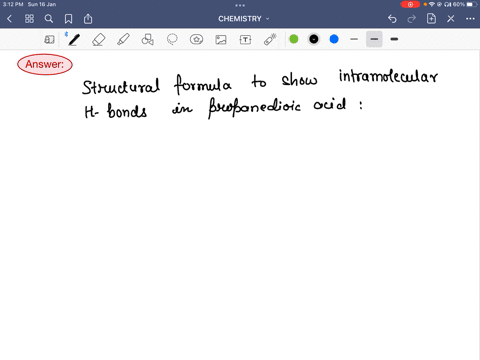Activate the laser pointer tool
480x360 pixels.
(x=270, y=39)
